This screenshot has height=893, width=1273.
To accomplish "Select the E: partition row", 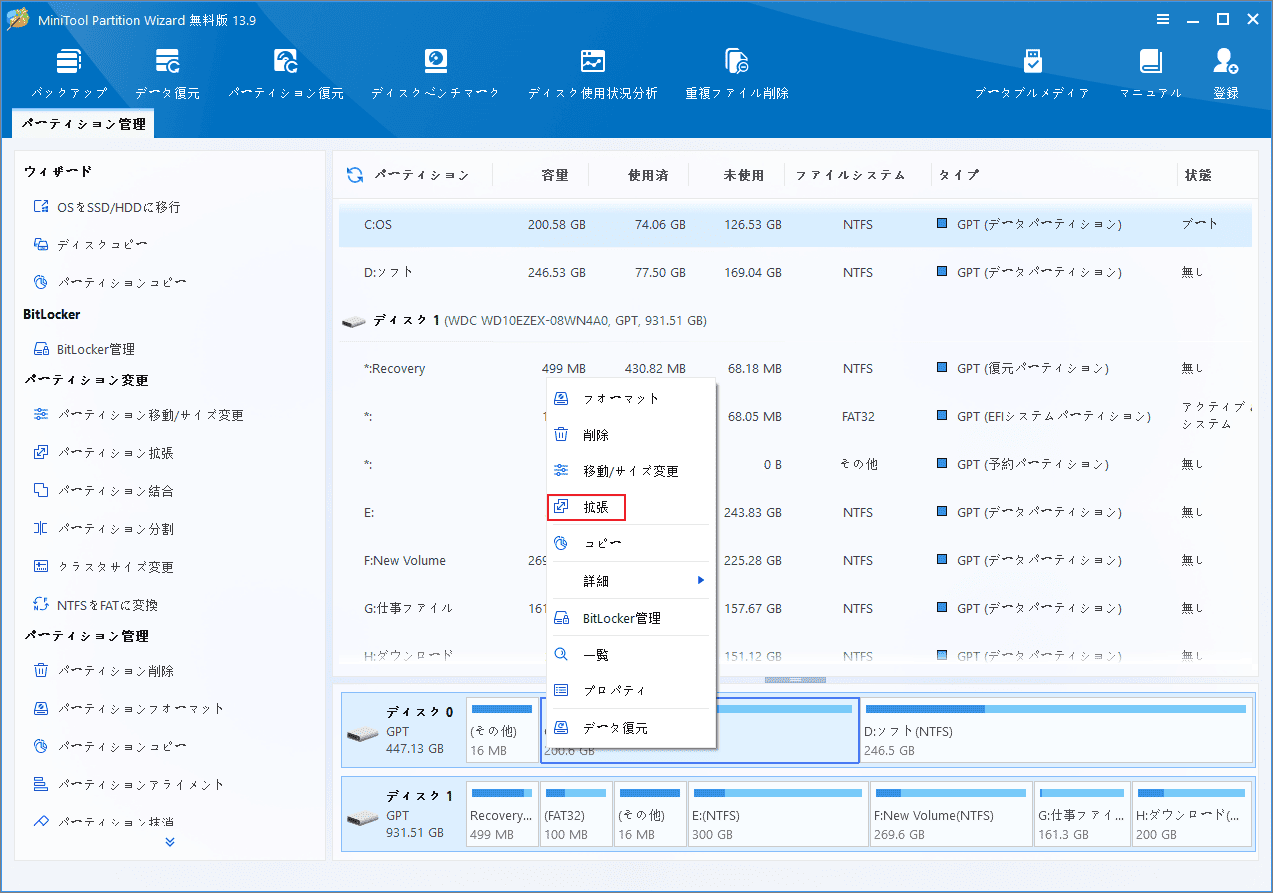I will [x=795, y=512].
